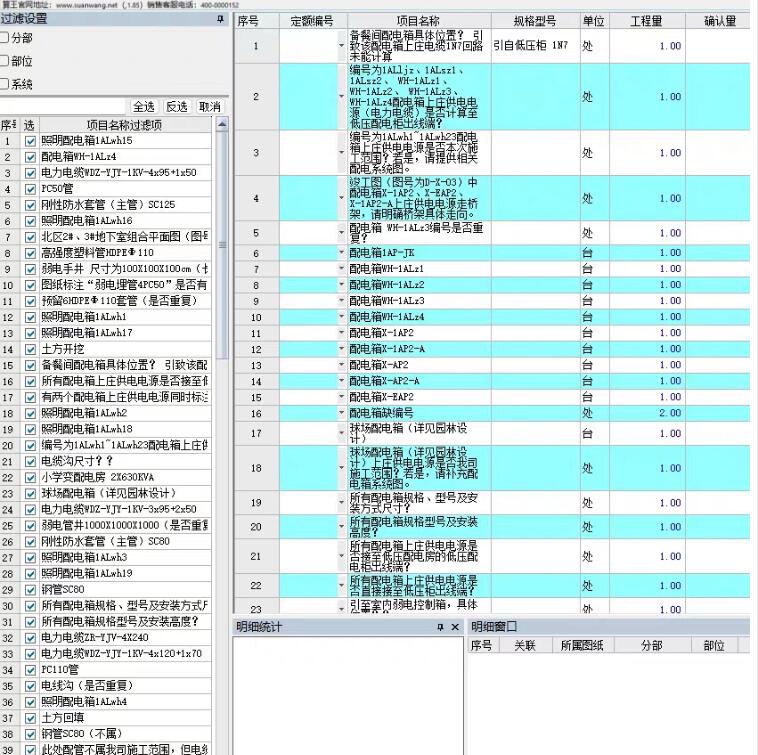Click 确认量 cell for 配电箱WH-1ALz3
758x755 pixels.
720,301
